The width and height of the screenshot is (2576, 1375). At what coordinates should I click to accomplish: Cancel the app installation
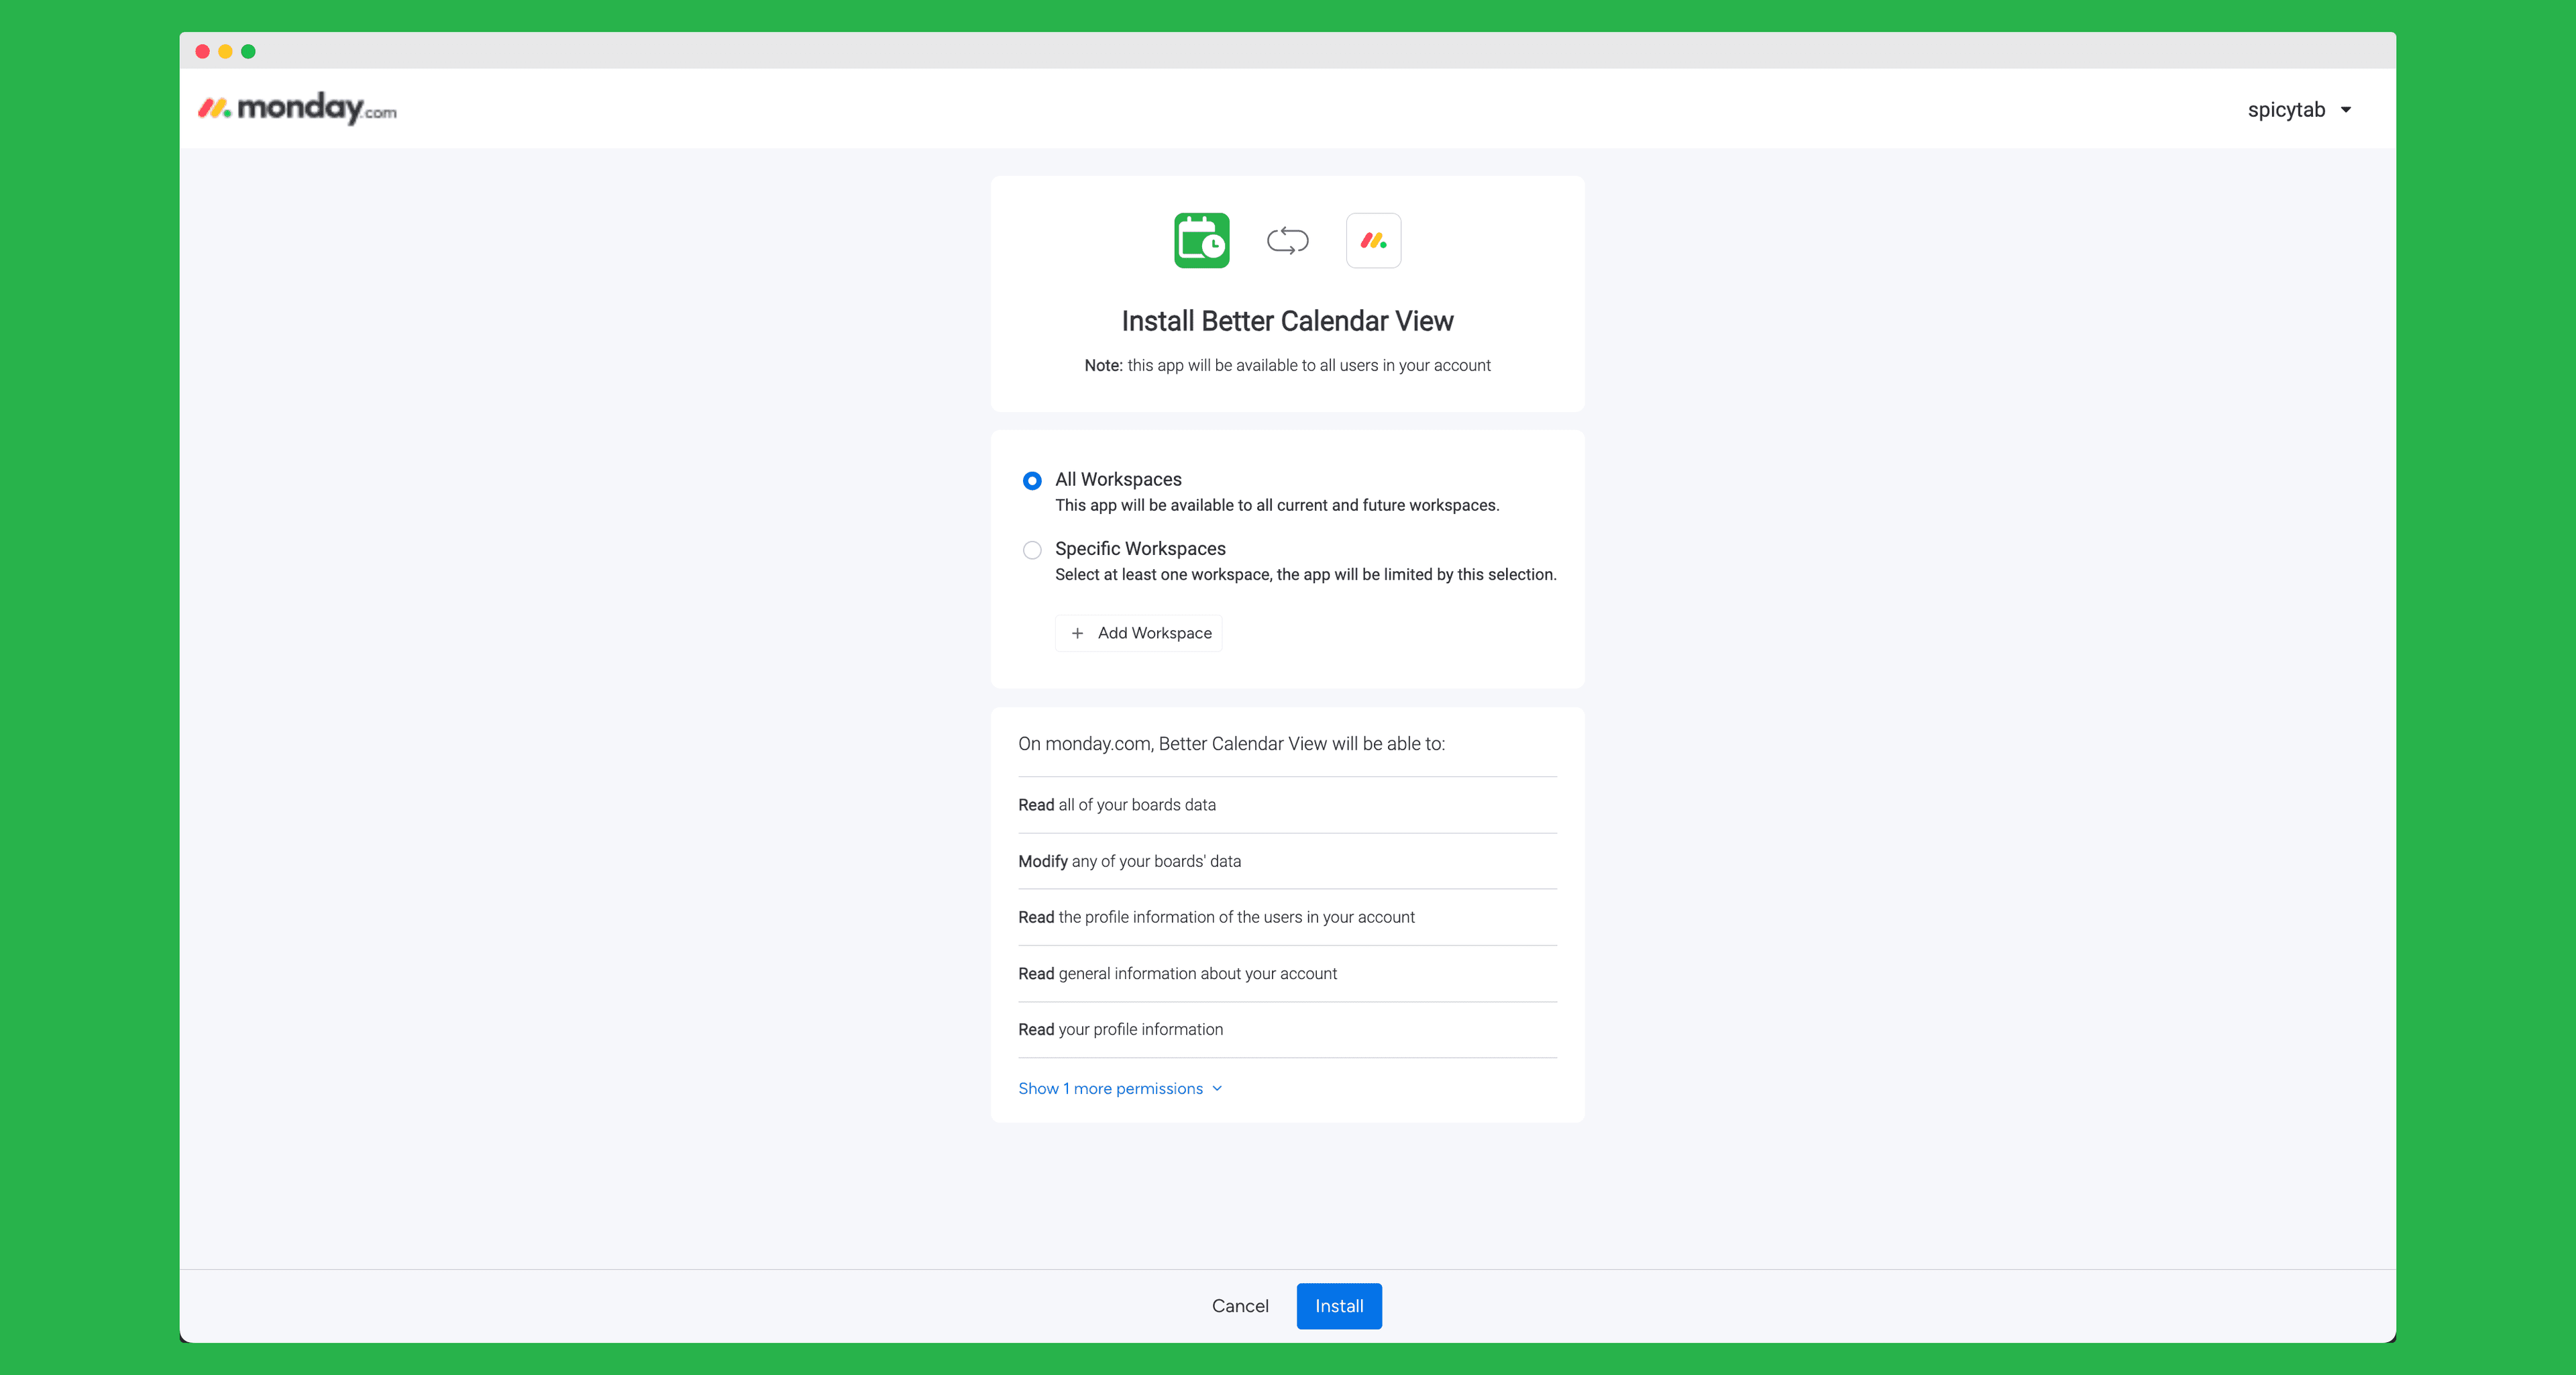(x=1240, y=1306)
